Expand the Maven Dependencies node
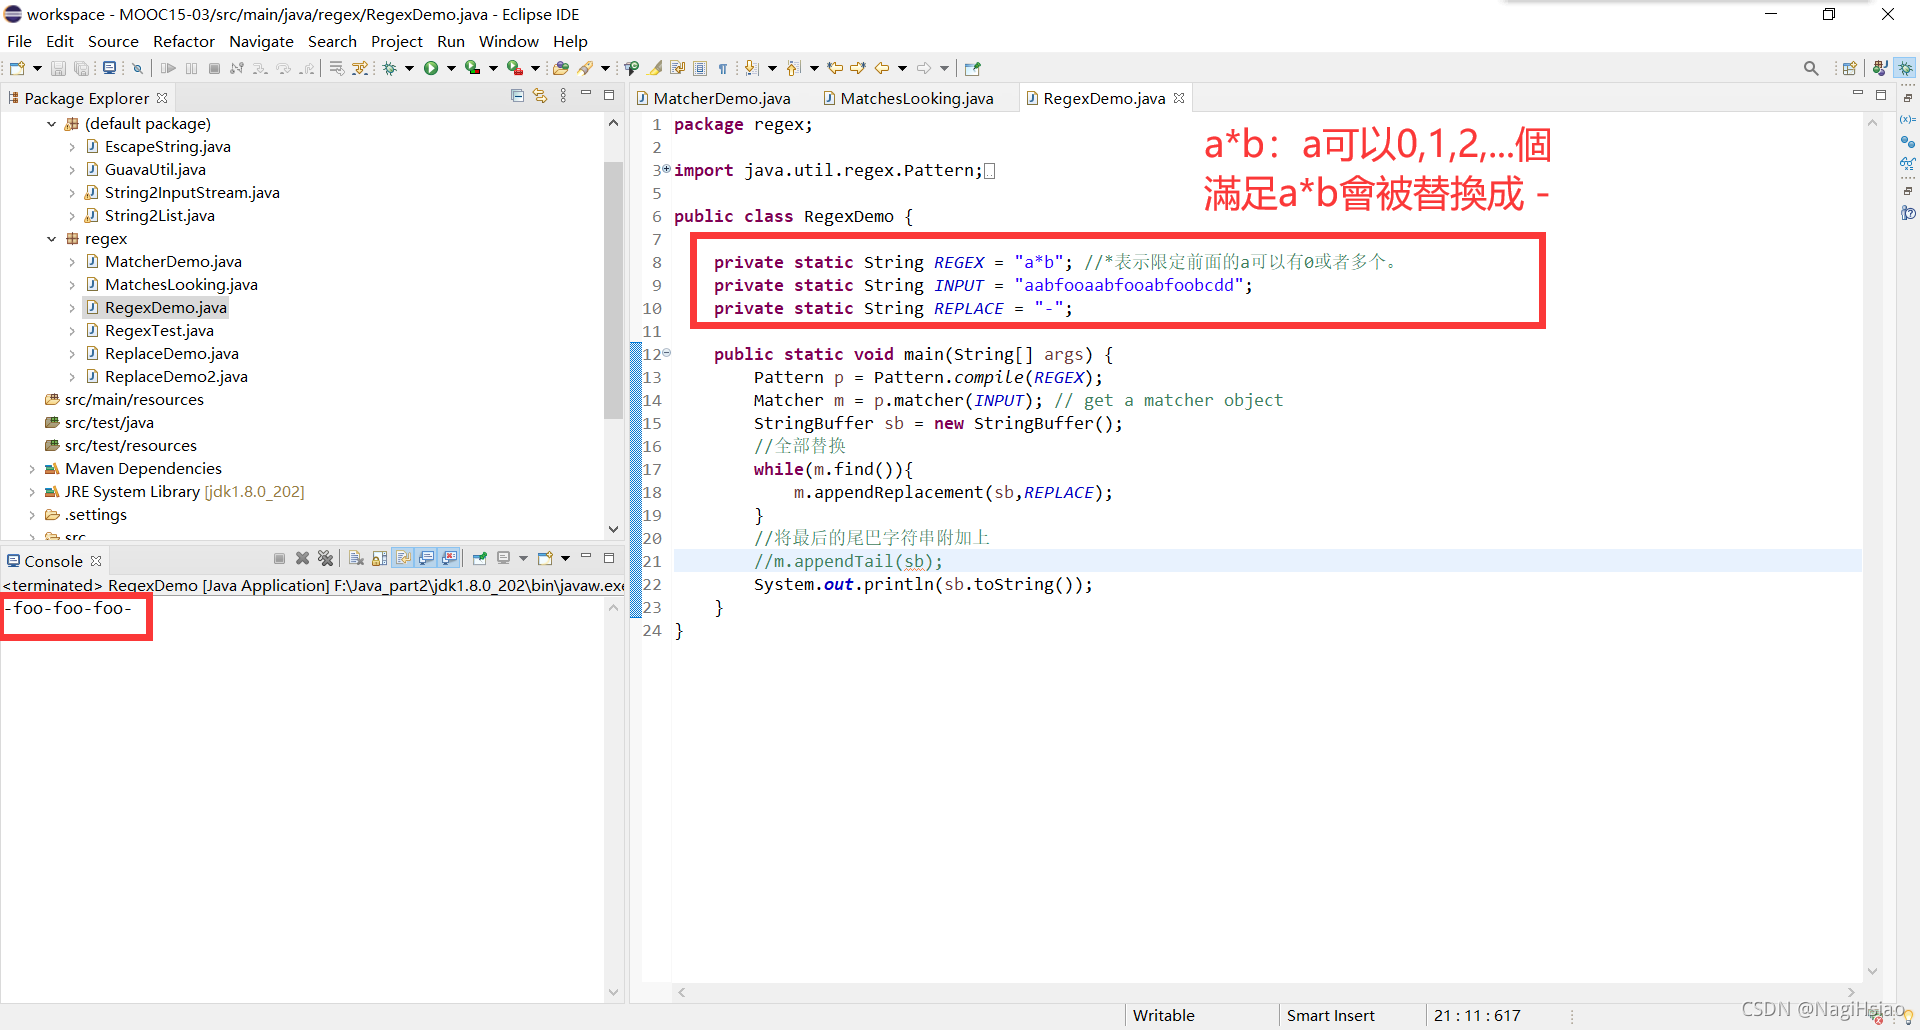Viewport: 1920px width, 1030px height. (32, 469)
